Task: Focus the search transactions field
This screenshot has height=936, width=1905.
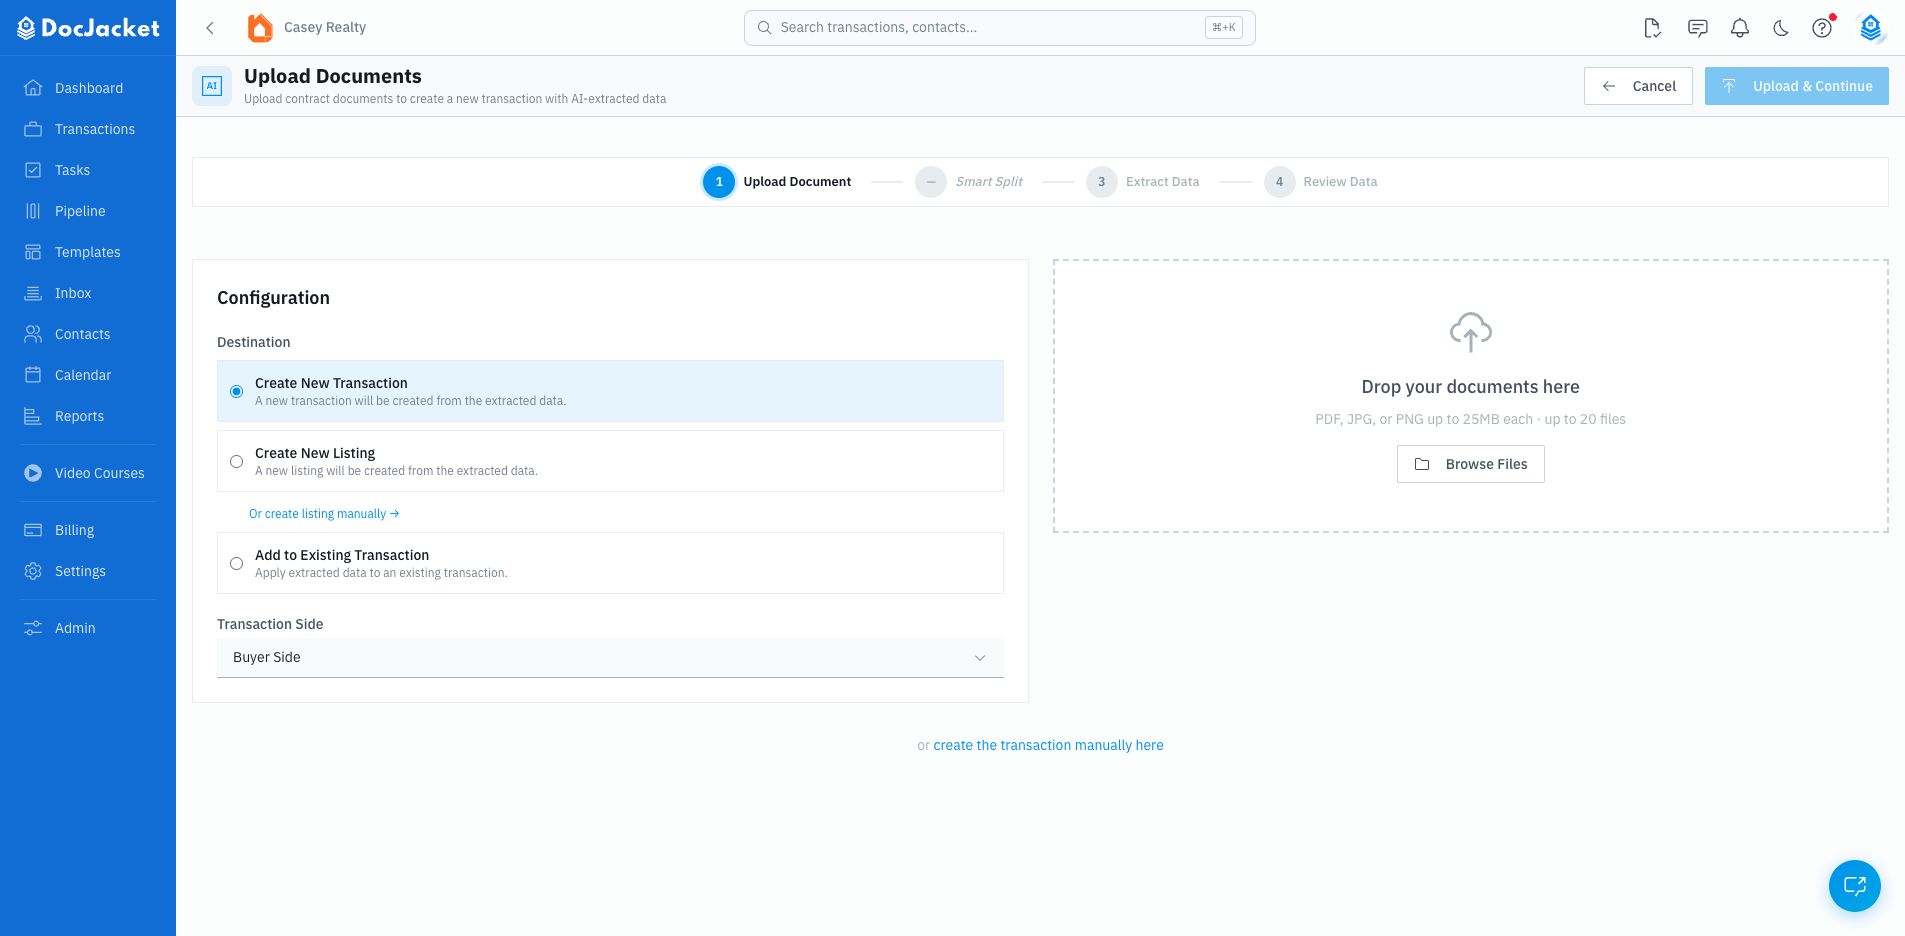Action: click(1000, 28)
